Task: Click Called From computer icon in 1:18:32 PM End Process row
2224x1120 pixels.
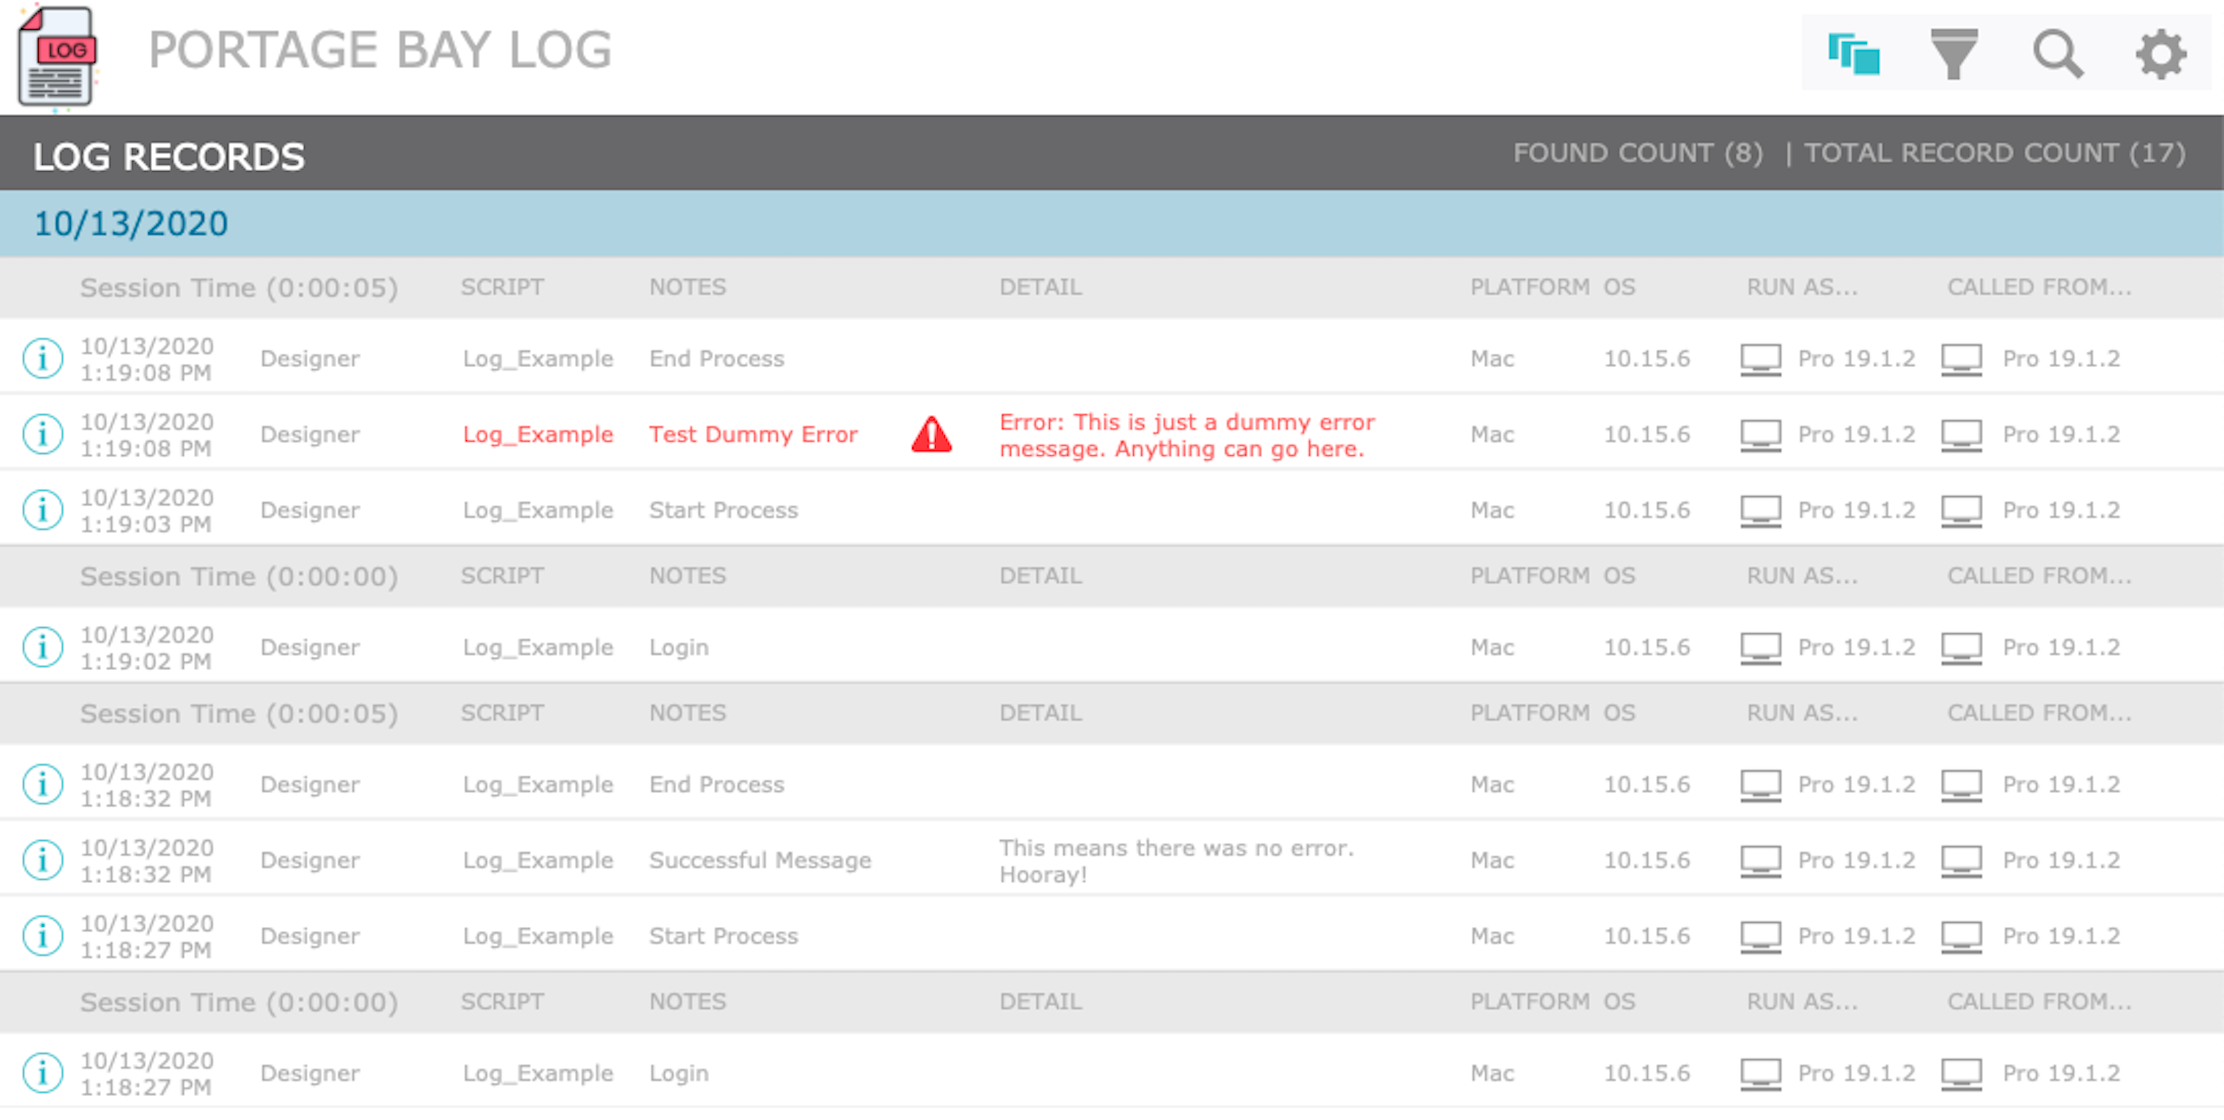Action: [x=1962, y=786]
